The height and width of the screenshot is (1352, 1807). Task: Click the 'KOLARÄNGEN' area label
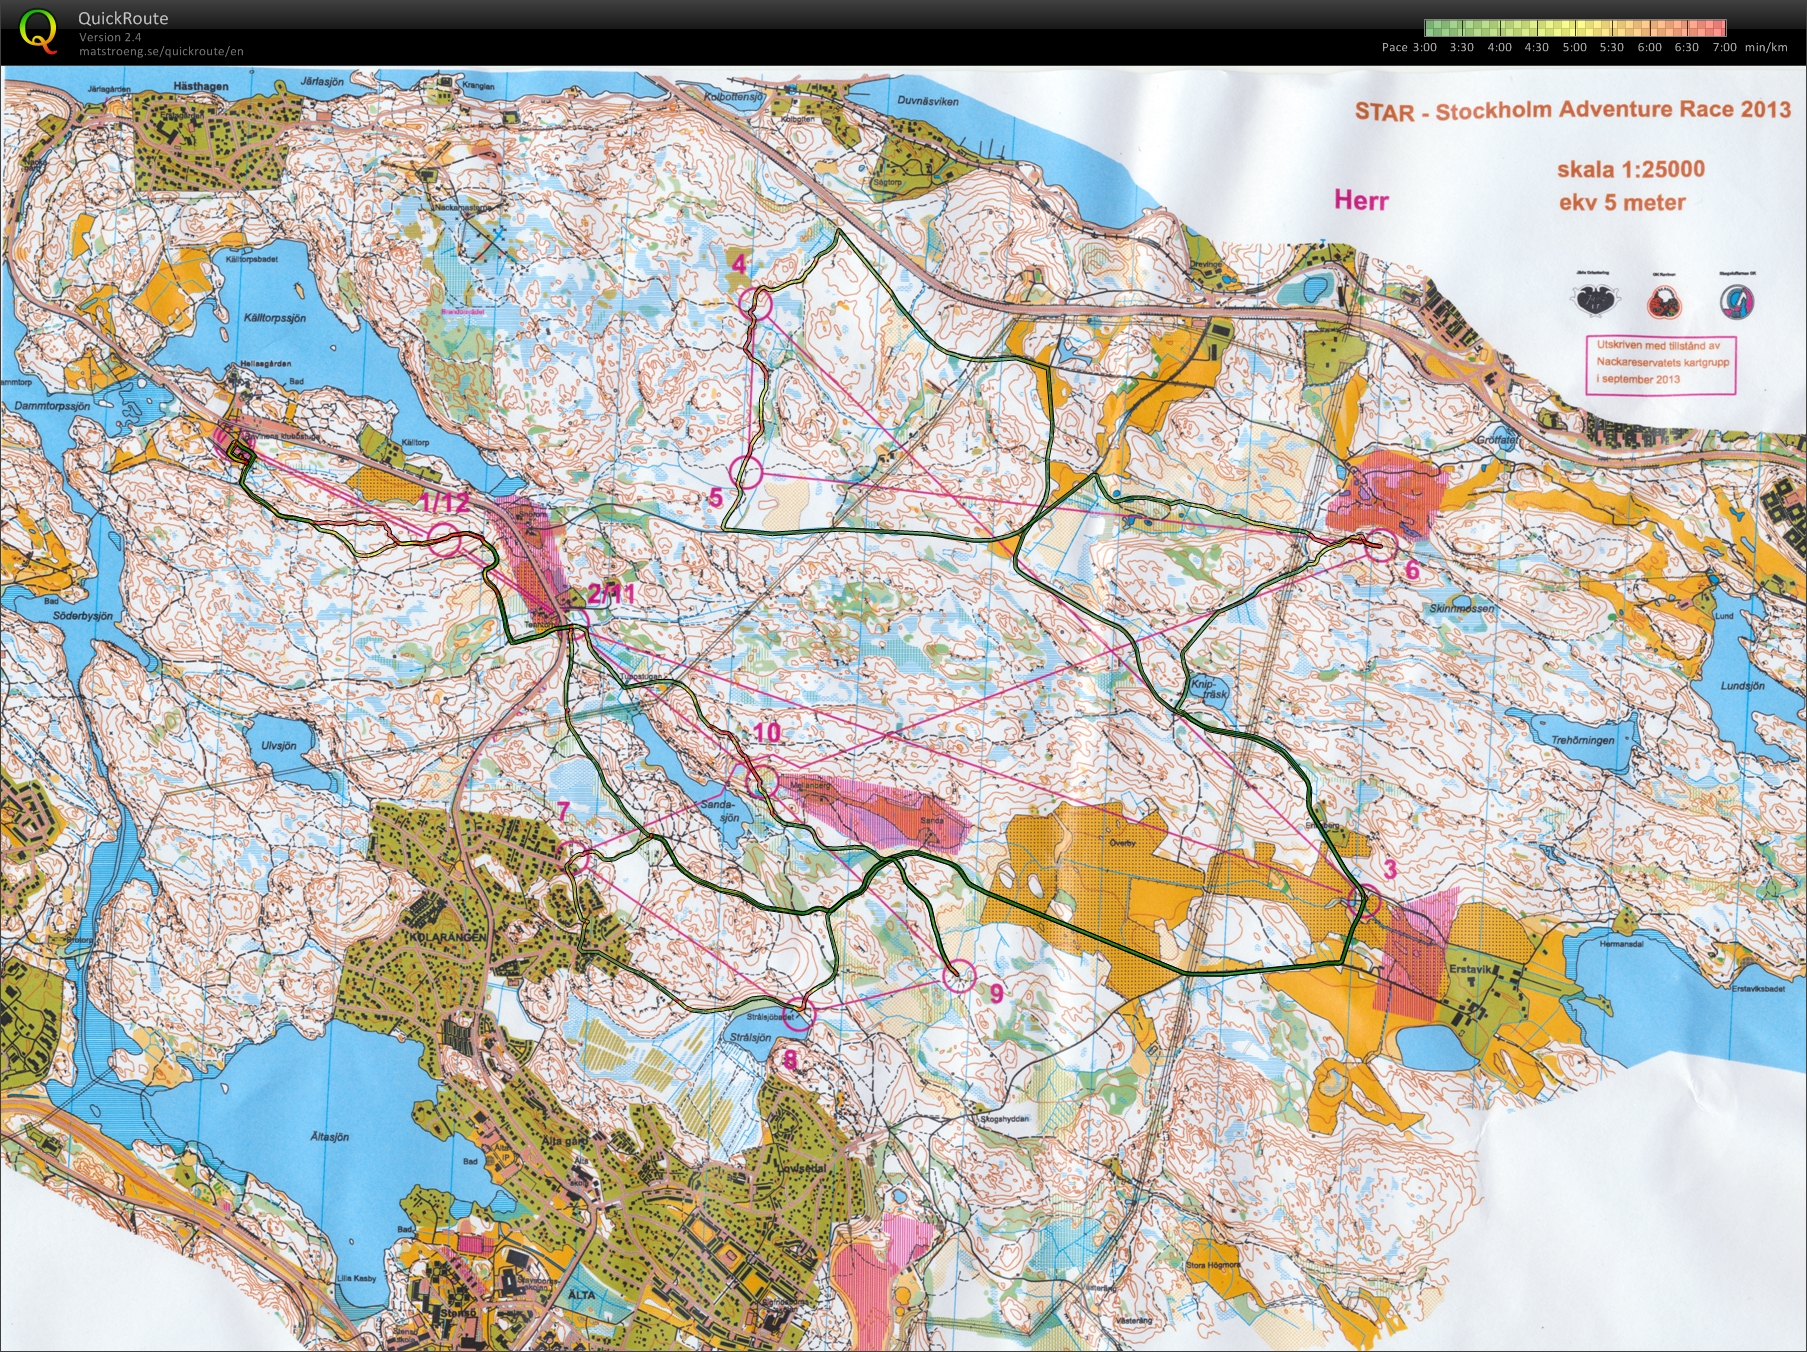point(447,937)
